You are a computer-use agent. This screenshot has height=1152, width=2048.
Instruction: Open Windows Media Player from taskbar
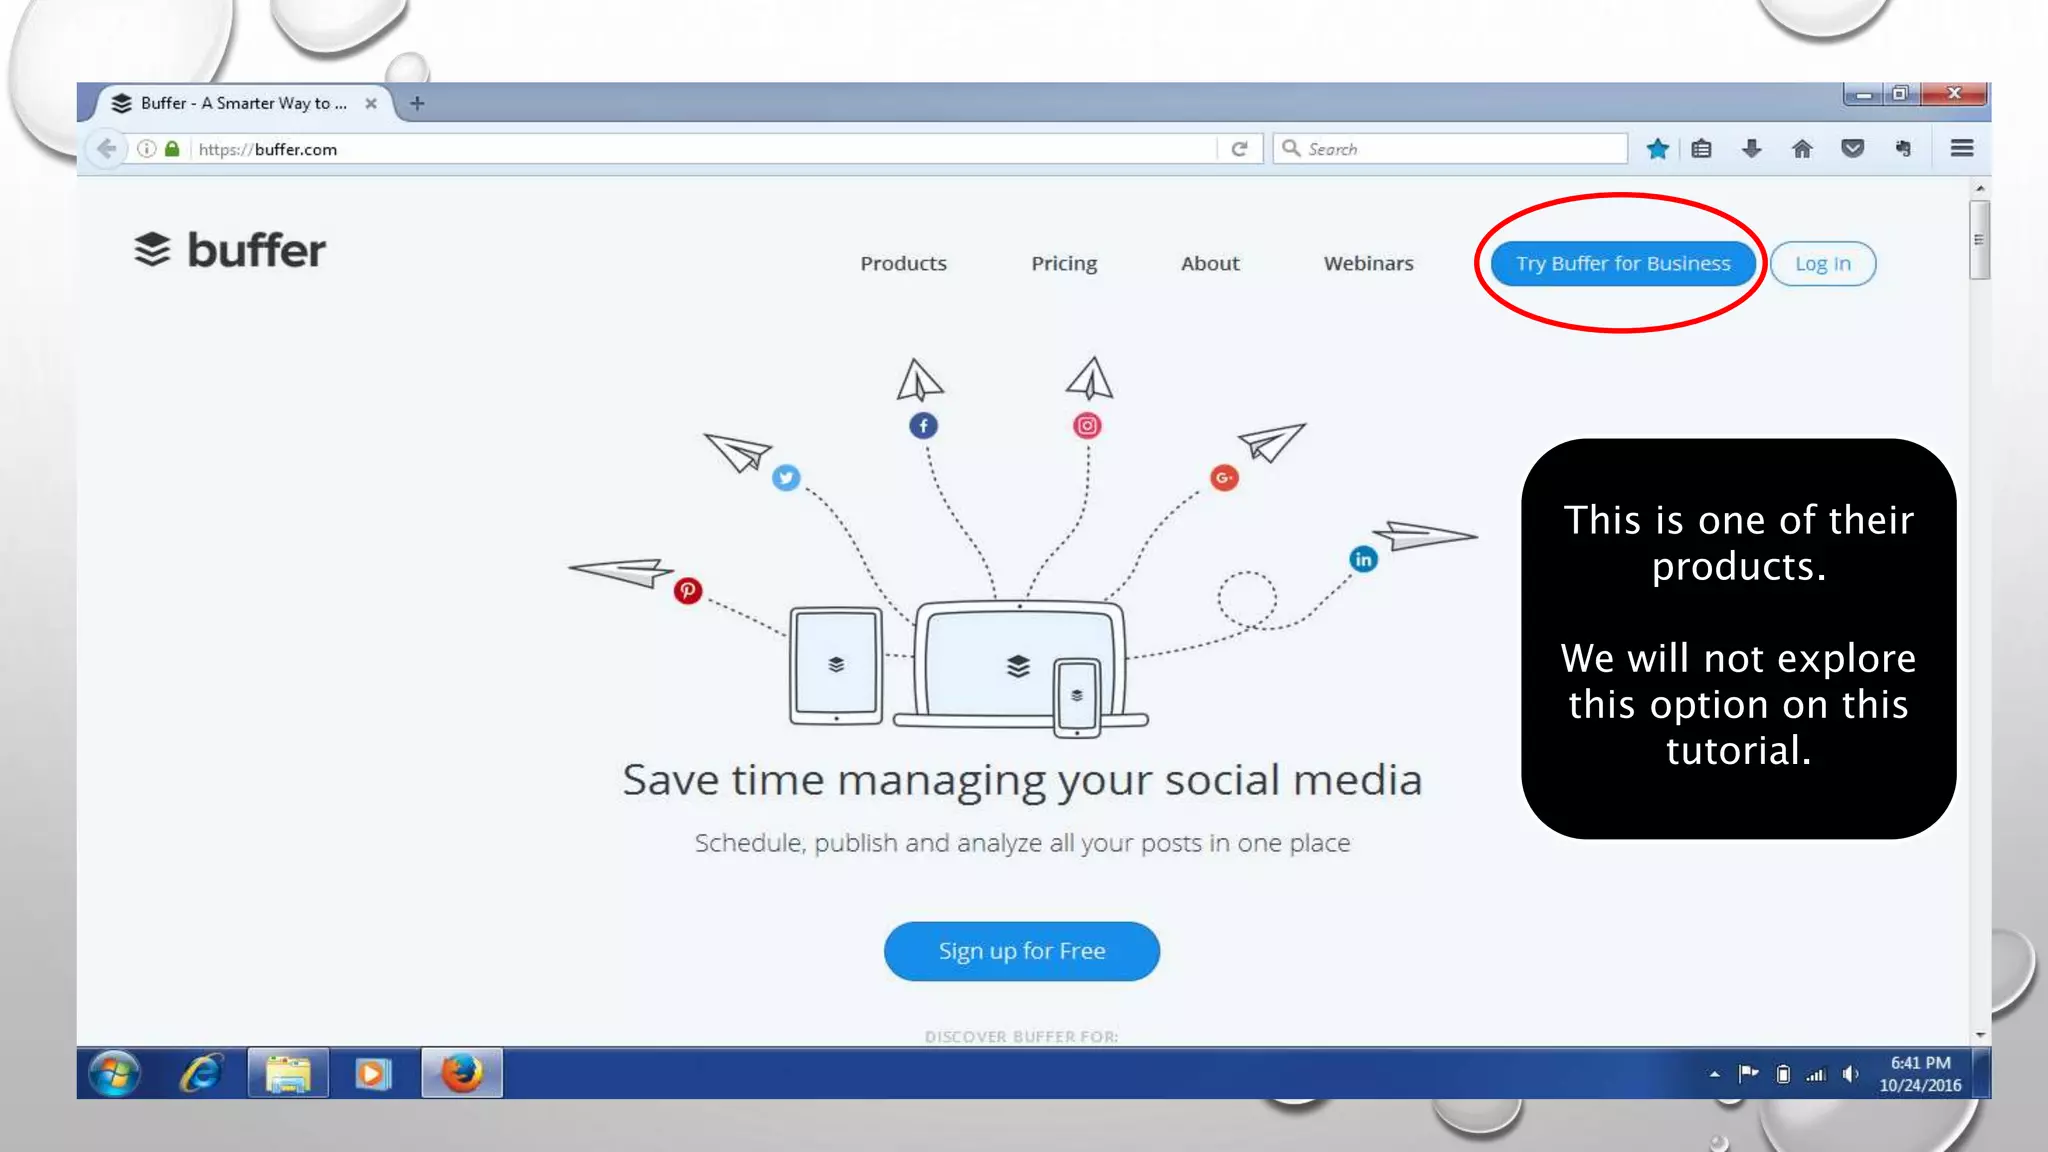pyautogui.click(x=373, y=1074)
